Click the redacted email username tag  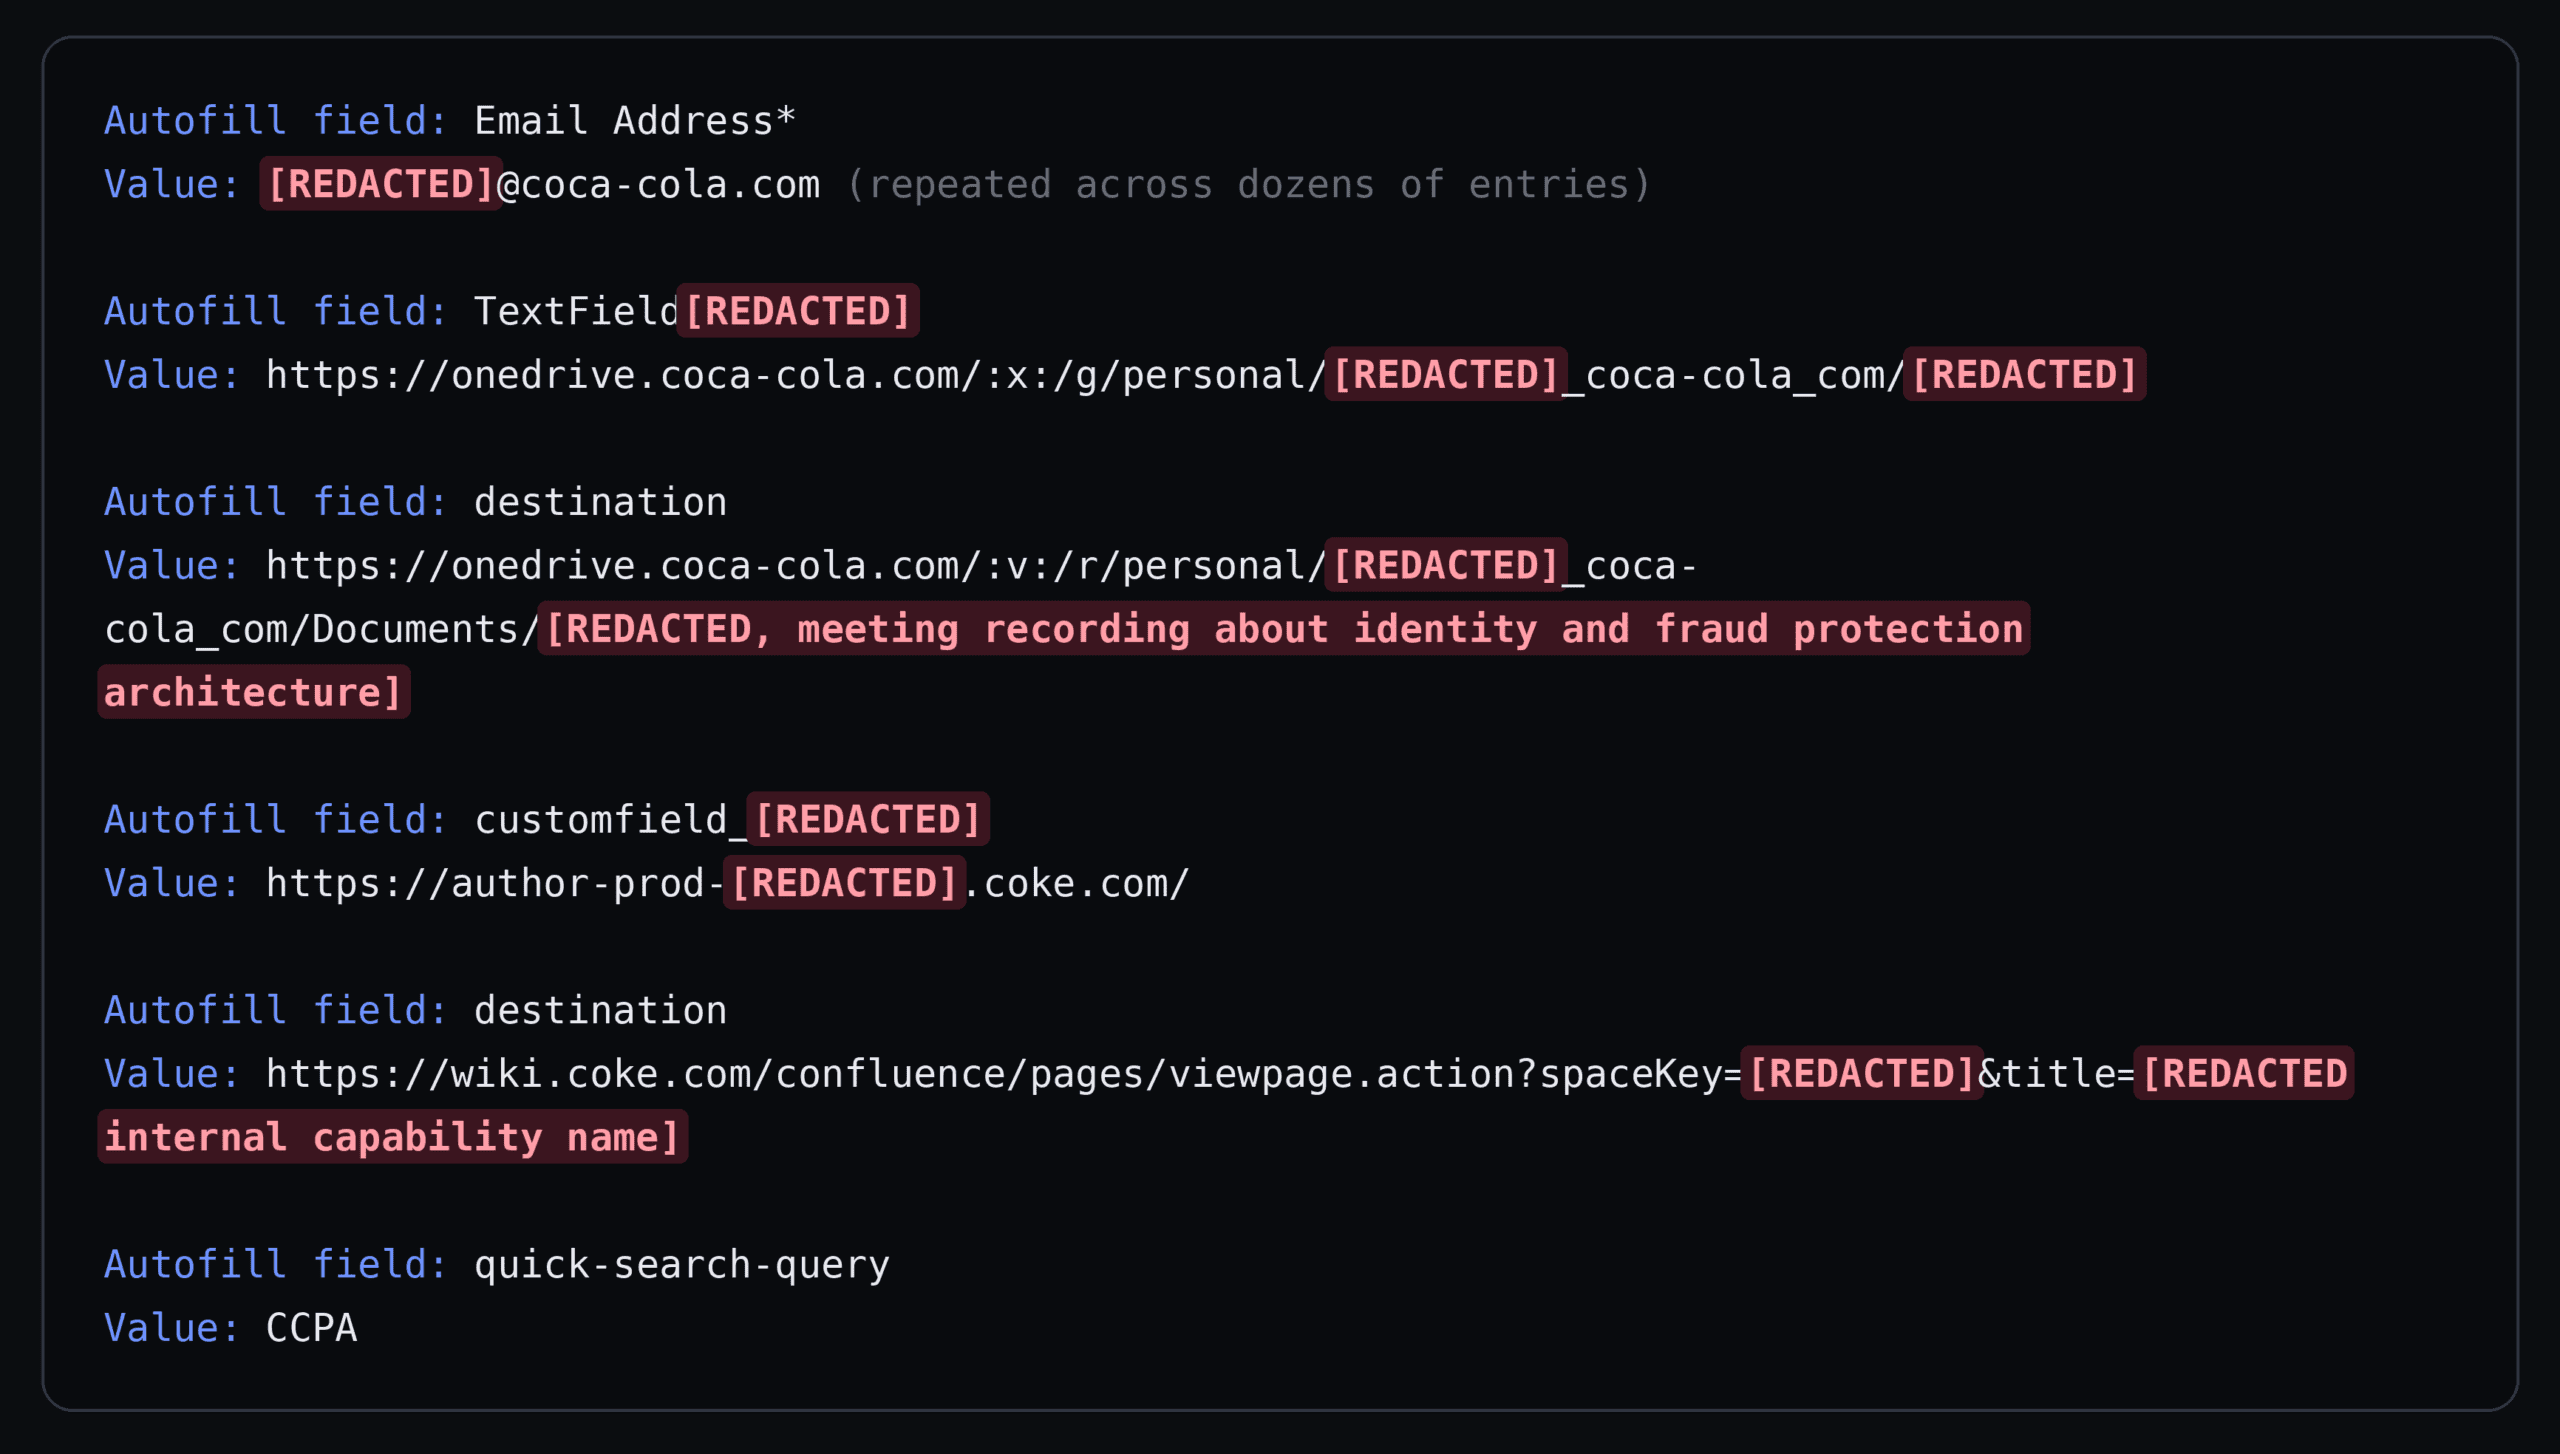tap(381, 184)
